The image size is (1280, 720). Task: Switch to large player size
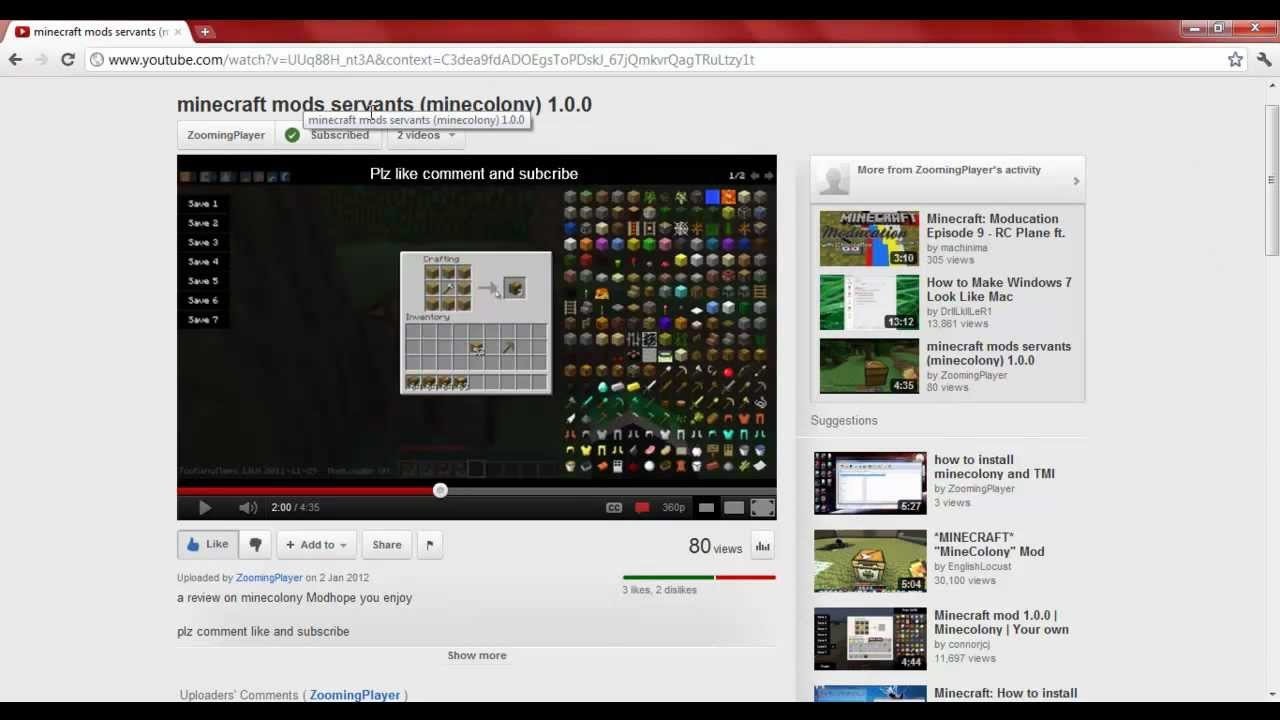pyautogui.click(x=734, y=508)
